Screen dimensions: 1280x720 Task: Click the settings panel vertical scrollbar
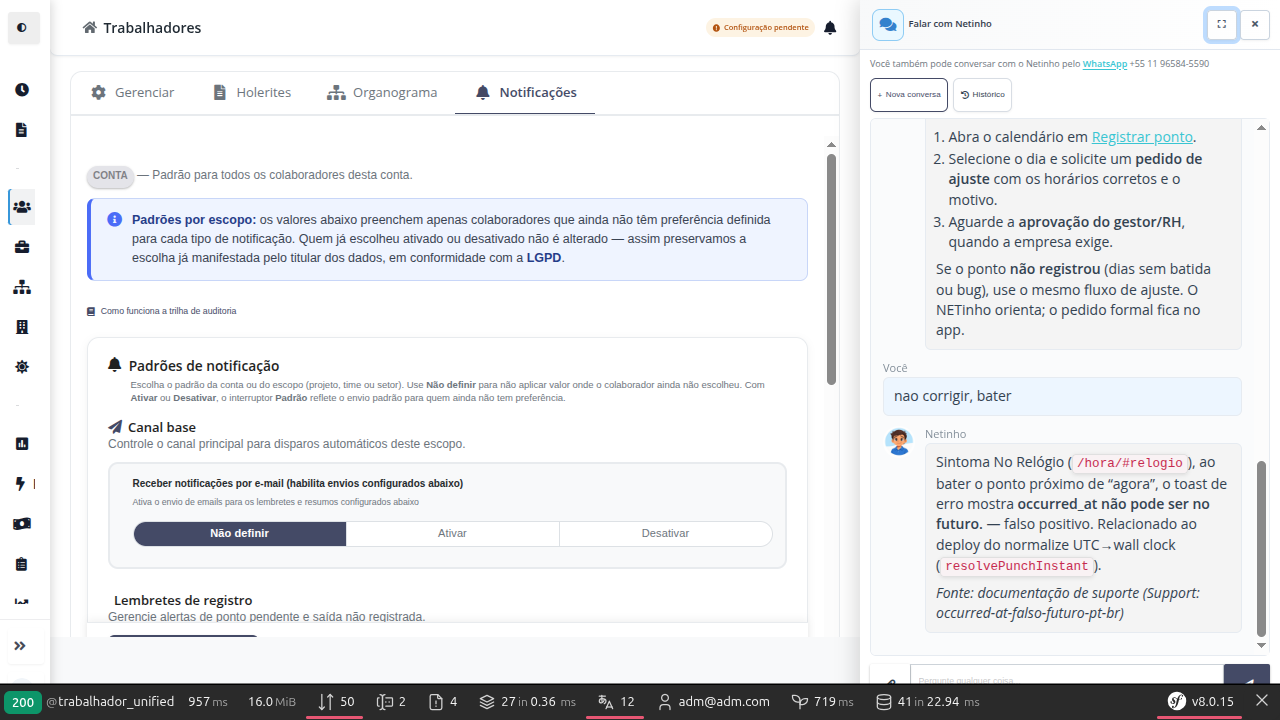[831, 268]
